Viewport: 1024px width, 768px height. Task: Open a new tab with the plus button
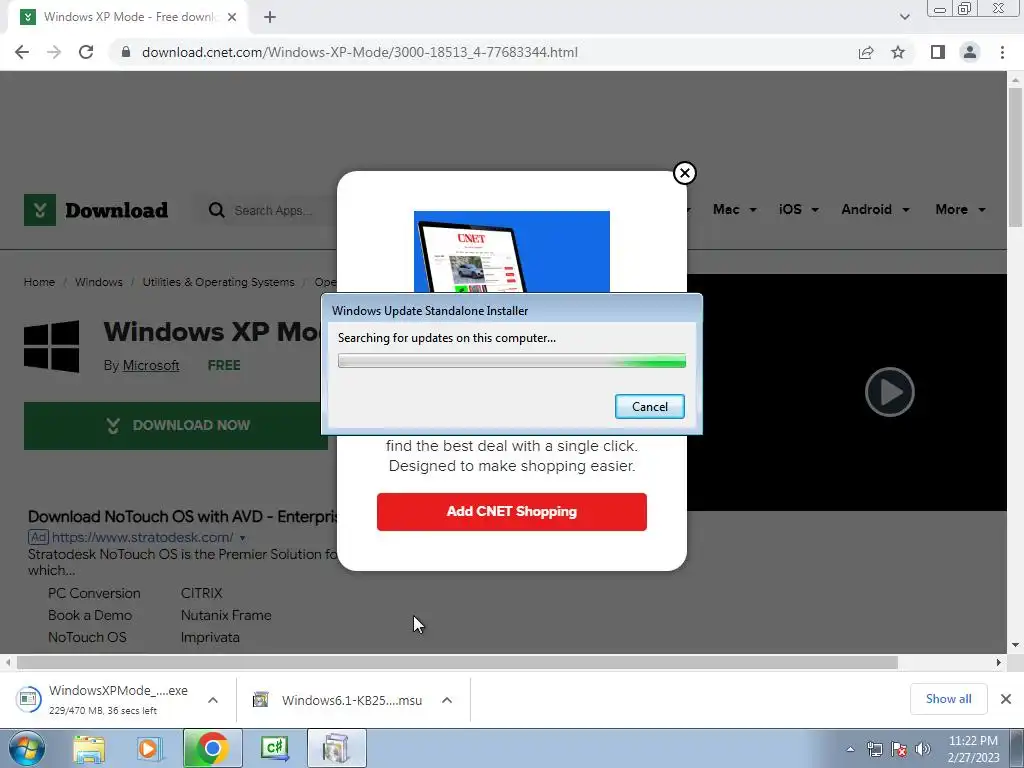click(270, 17)
